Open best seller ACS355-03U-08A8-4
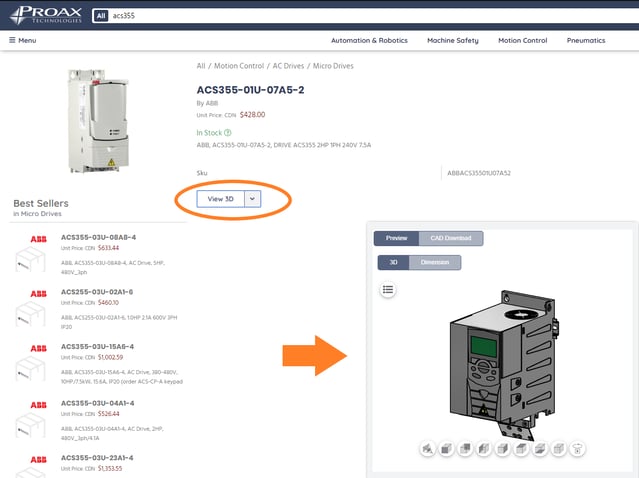The height and width of the screenshot is (478, 639). [x=98, y=237]
